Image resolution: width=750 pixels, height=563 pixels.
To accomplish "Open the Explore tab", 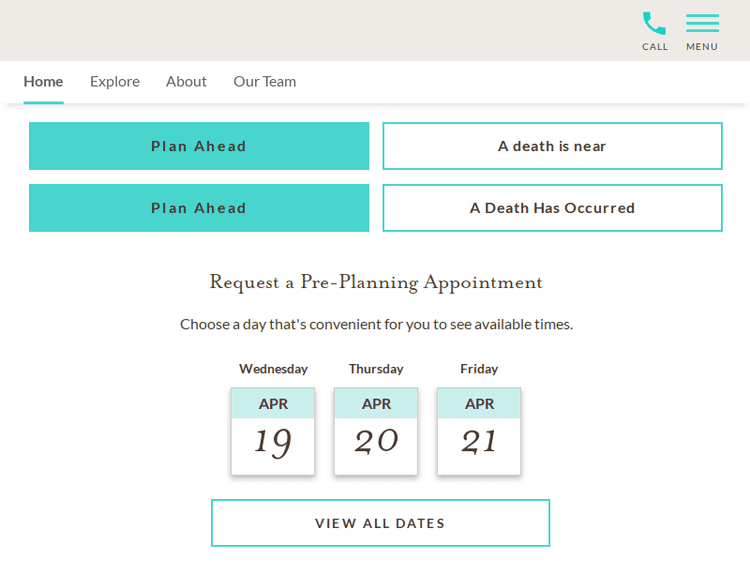I will (115, 81).
